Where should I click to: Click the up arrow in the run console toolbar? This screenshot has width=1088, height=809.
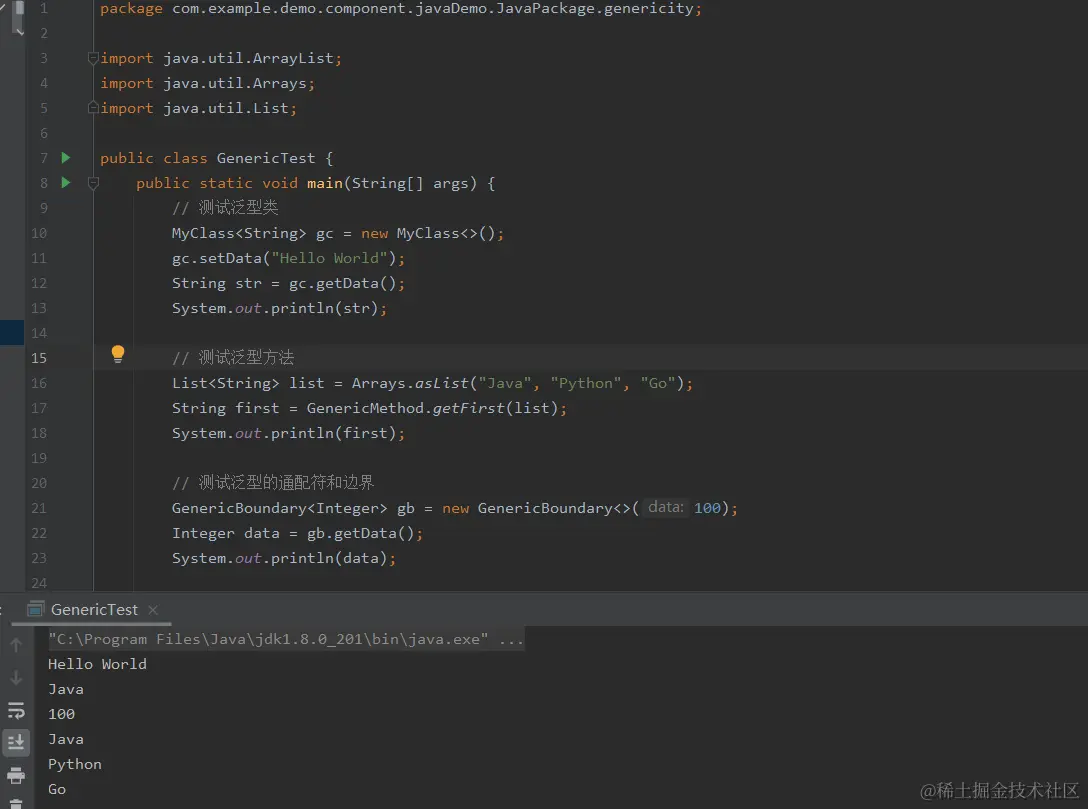tap(16, 645)
